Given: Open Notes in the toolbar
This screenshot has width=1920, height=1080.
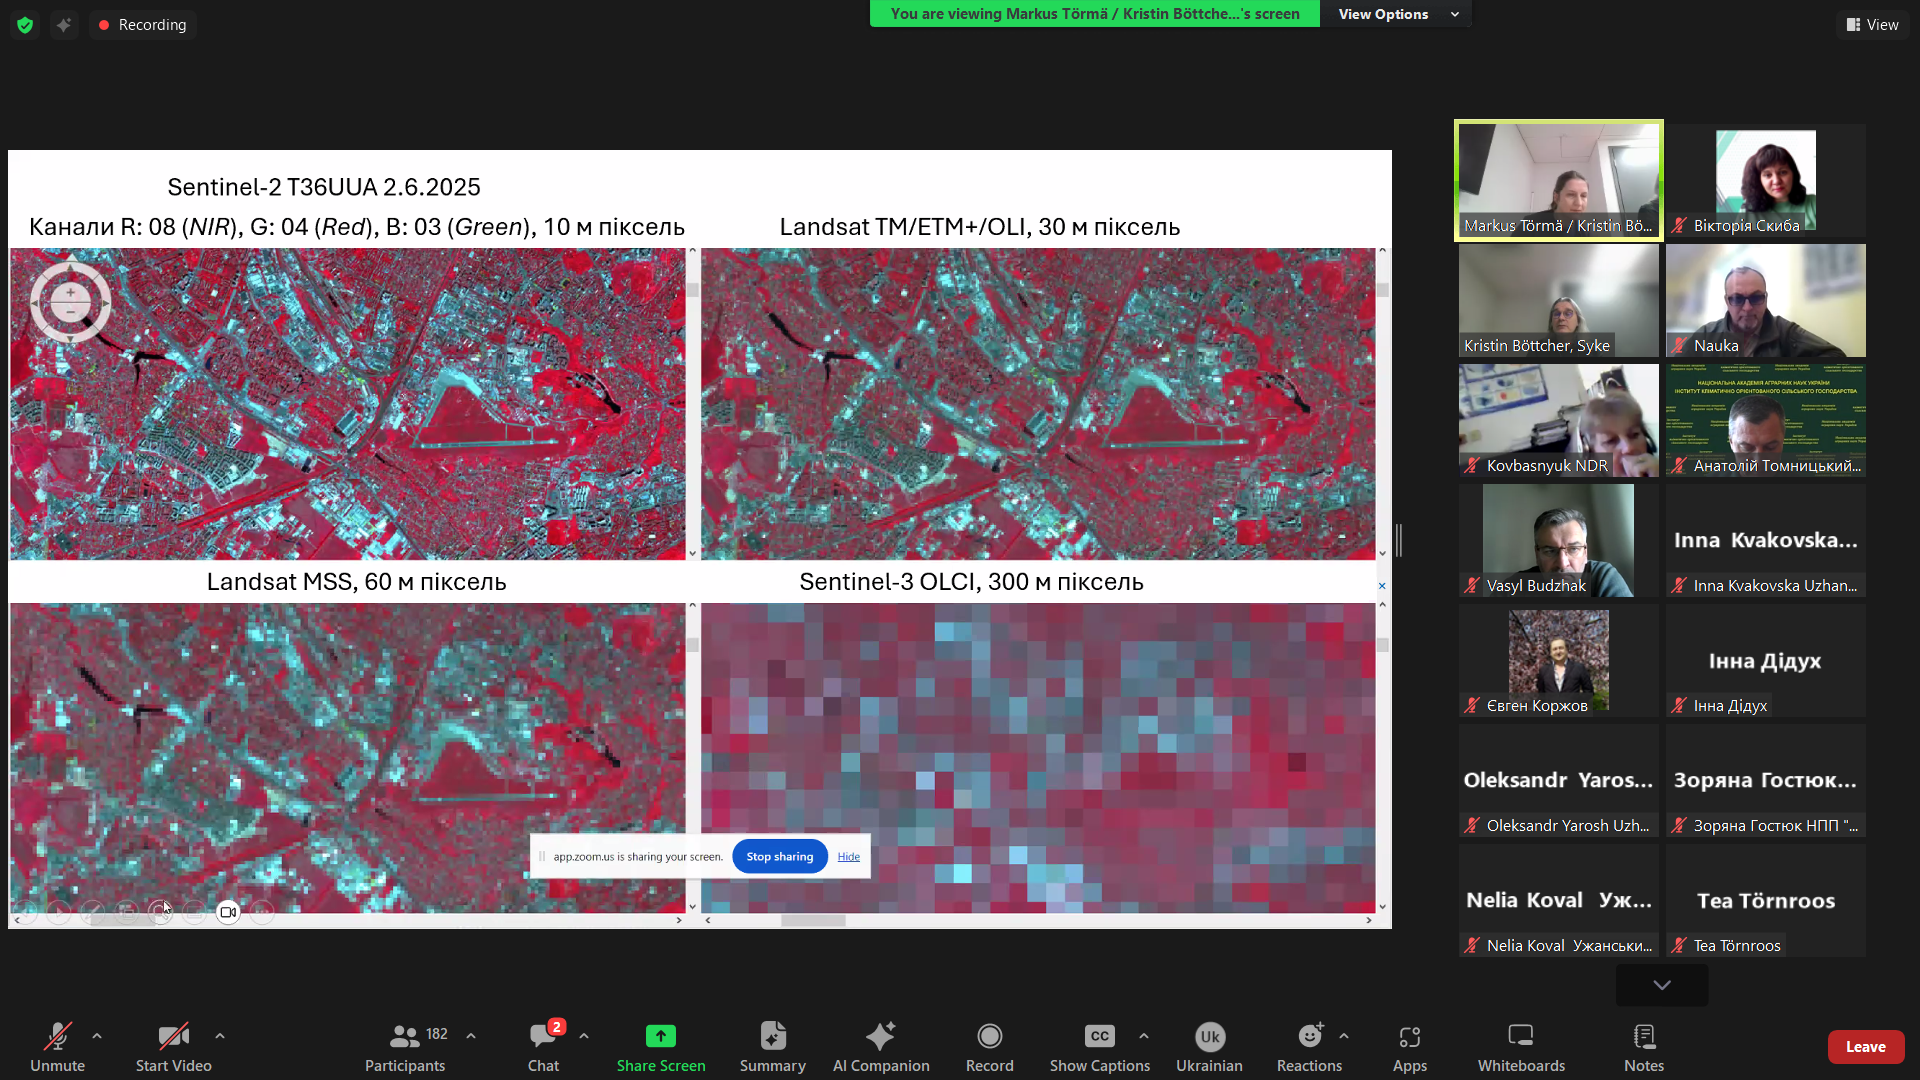Looking at the screenshot, I should pos(1644,1046).
